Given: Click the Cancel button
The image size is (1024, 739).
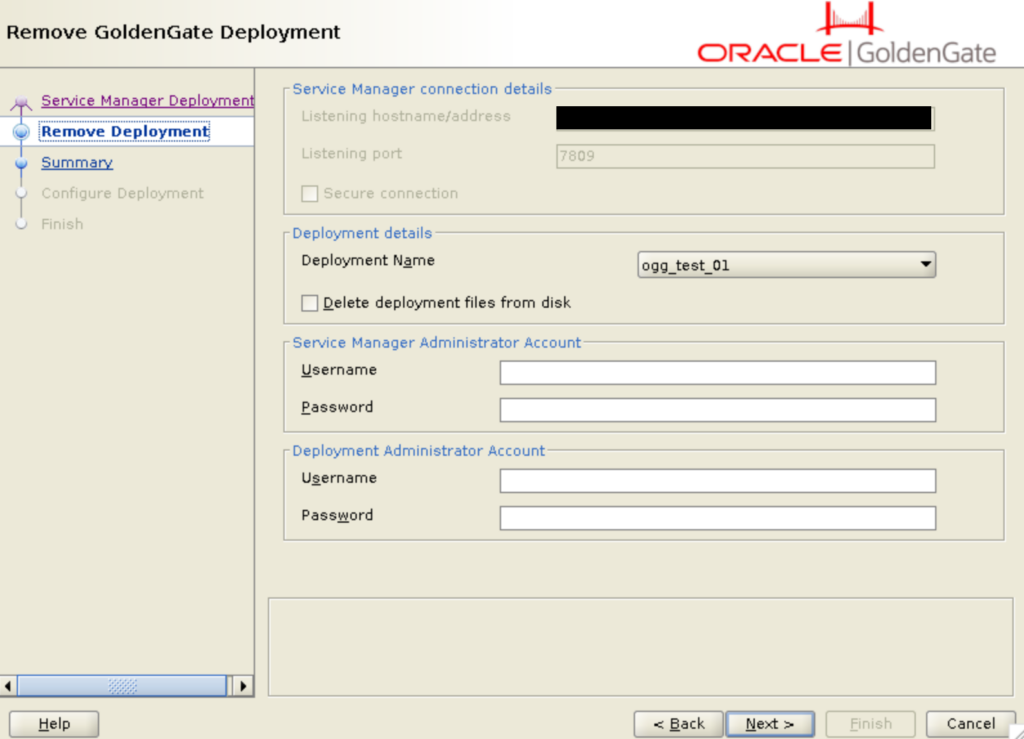Looking at the screenshot, I should click(x=970, y=724).
